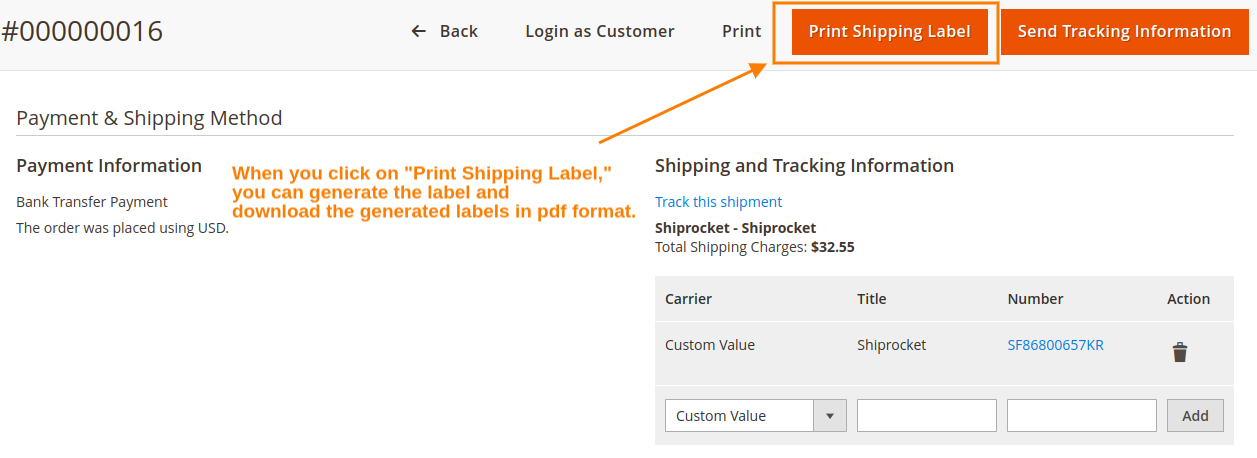Click the Carrier column header
1257x458 pixels.
688,299
